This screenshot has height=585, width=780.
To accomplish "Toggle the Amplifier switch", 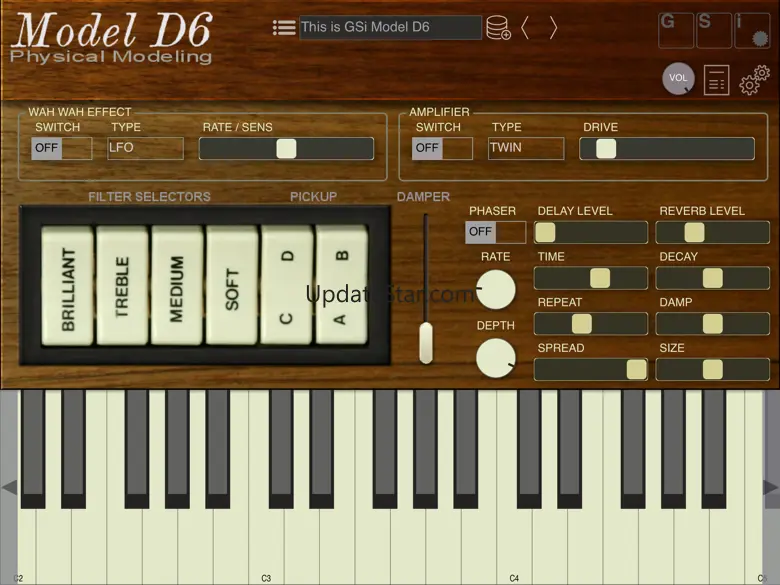I will point(442,148).
